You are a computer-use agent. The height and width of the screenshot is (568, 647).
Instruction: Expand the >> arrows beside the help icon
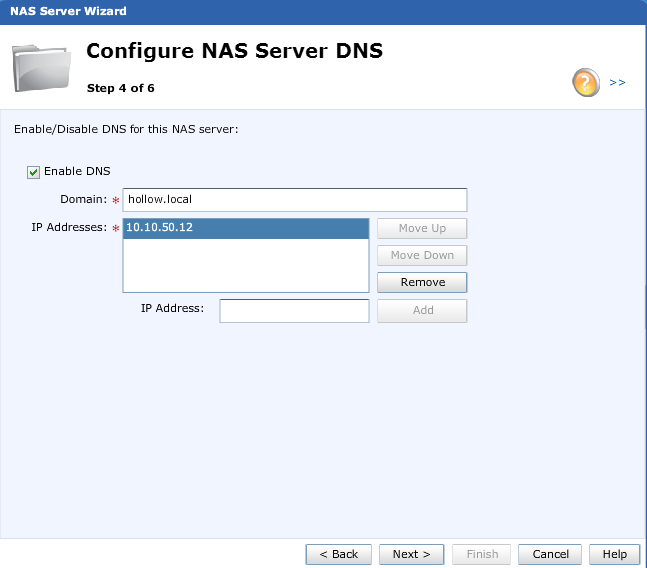tap(617, 82)
